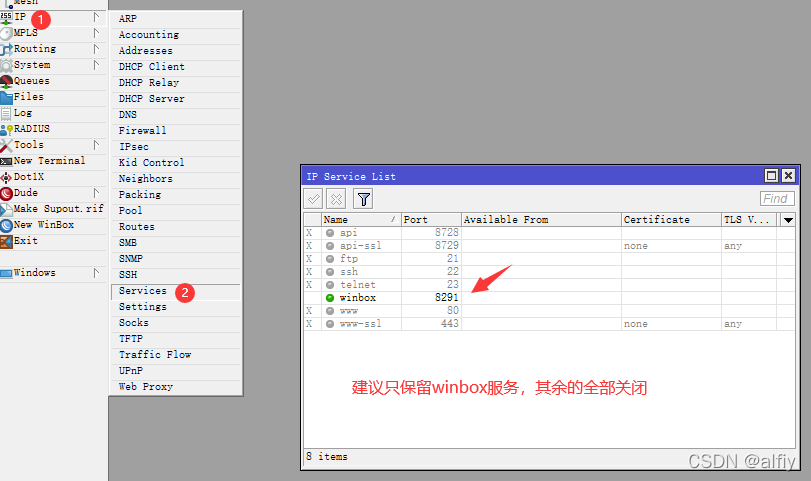The image size is (811, 481).
Task: Click the Find search field
Action: [x=777, y=199]
